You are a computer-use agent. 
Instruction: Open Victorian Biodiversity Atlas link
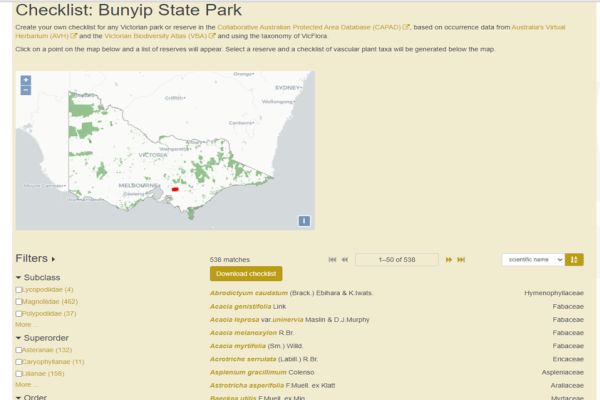point(160,36)
